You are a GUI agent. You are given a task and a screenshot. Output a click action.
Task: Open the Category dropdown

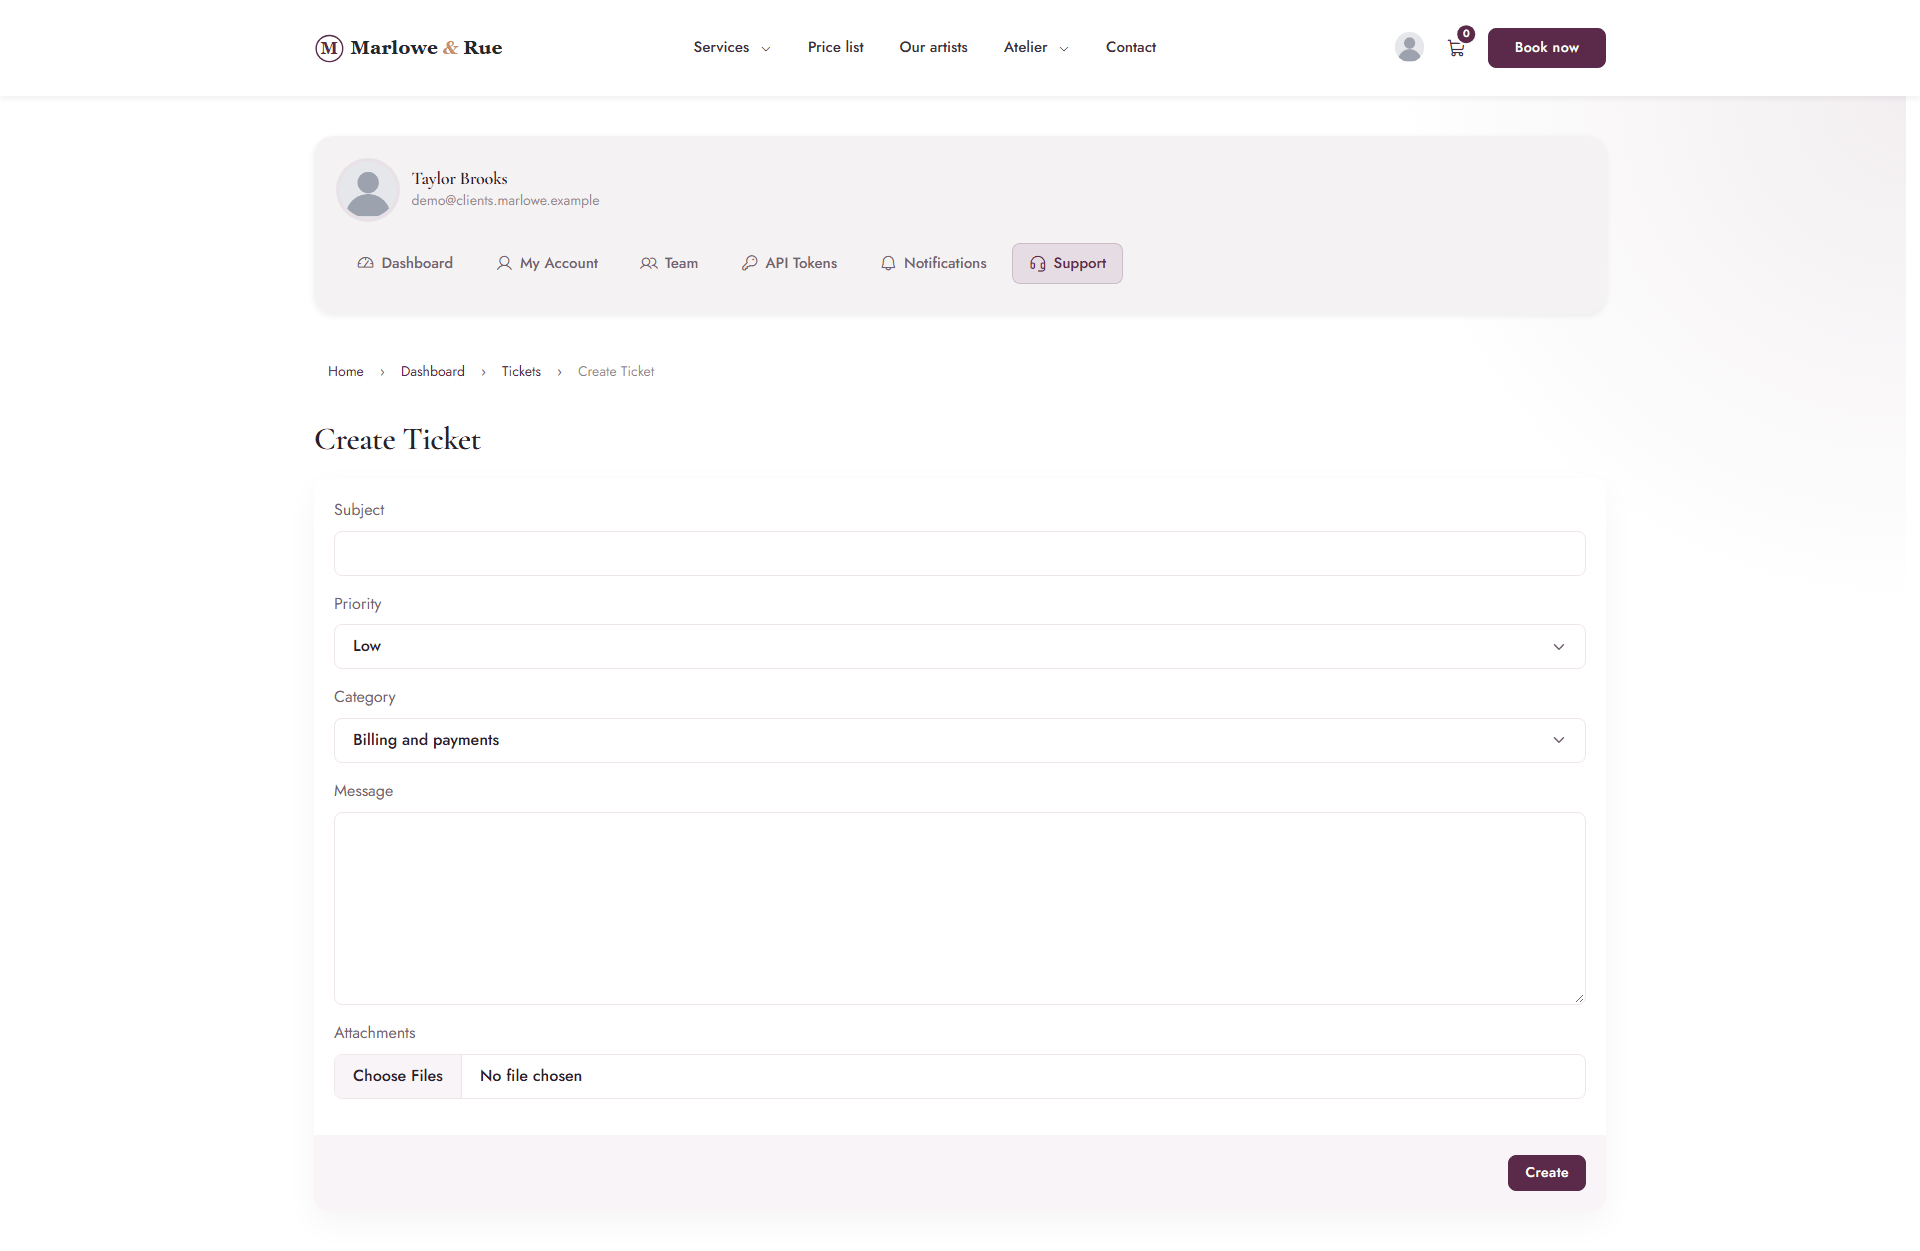(x=959, y=740)
